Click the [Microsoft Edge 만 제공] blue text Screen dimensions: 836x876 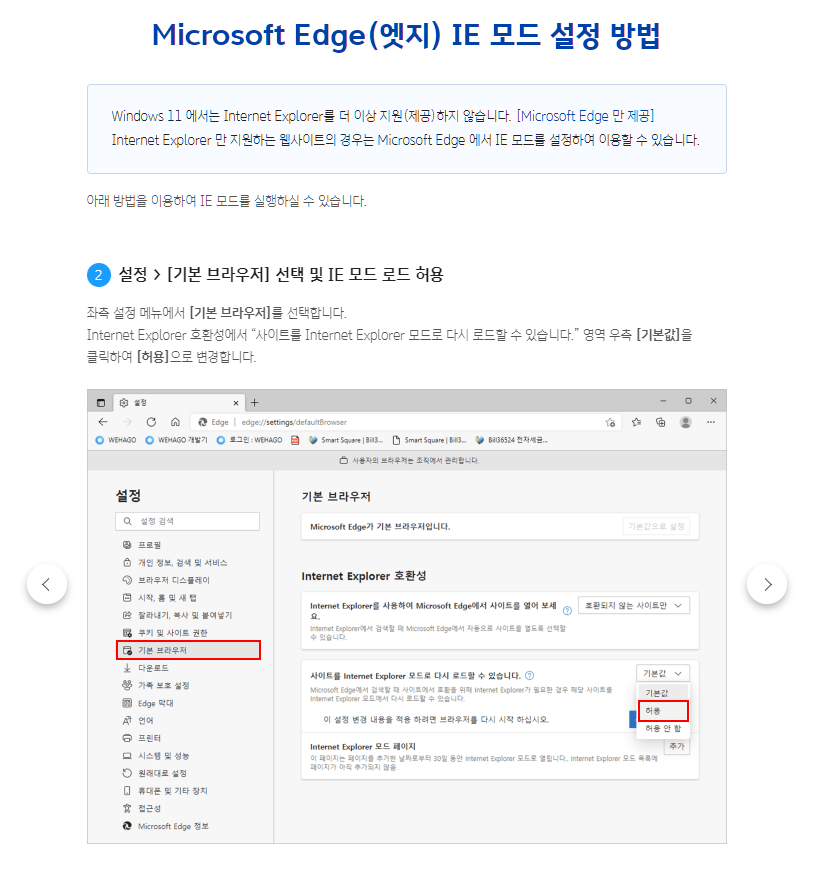[586, 116]
